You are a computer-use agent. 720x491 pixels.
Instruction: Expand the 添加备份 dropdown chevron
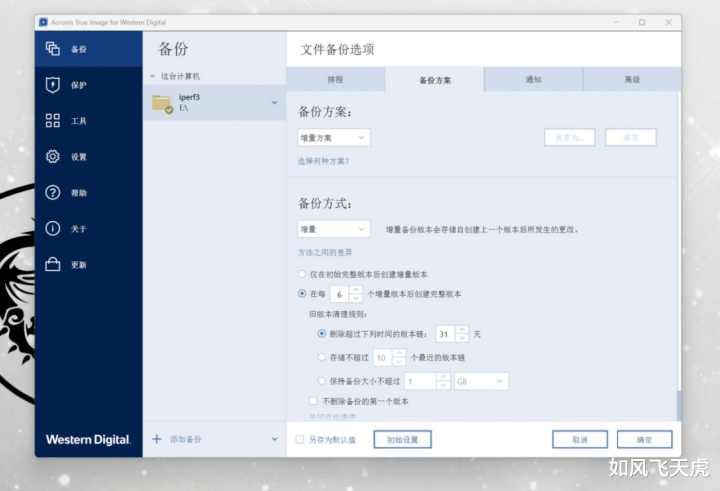click(x=275, y=439)
